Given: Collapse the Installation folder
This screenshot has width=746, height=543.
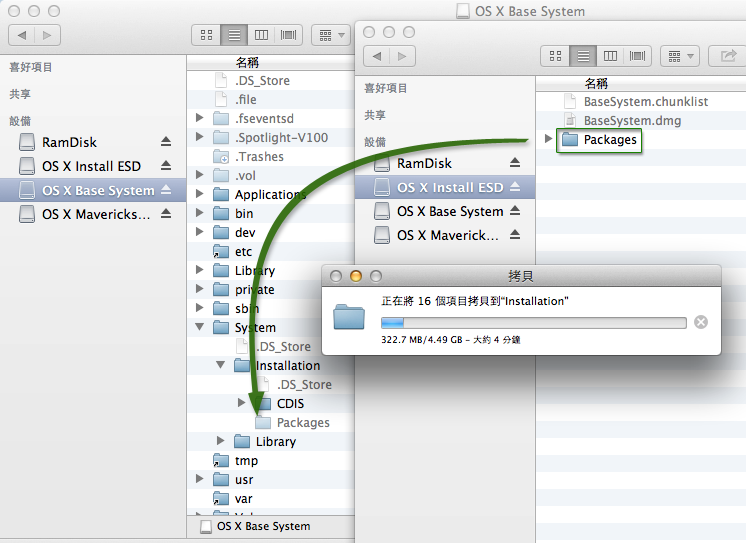Looking at the screenshot, I should [220, 365].
